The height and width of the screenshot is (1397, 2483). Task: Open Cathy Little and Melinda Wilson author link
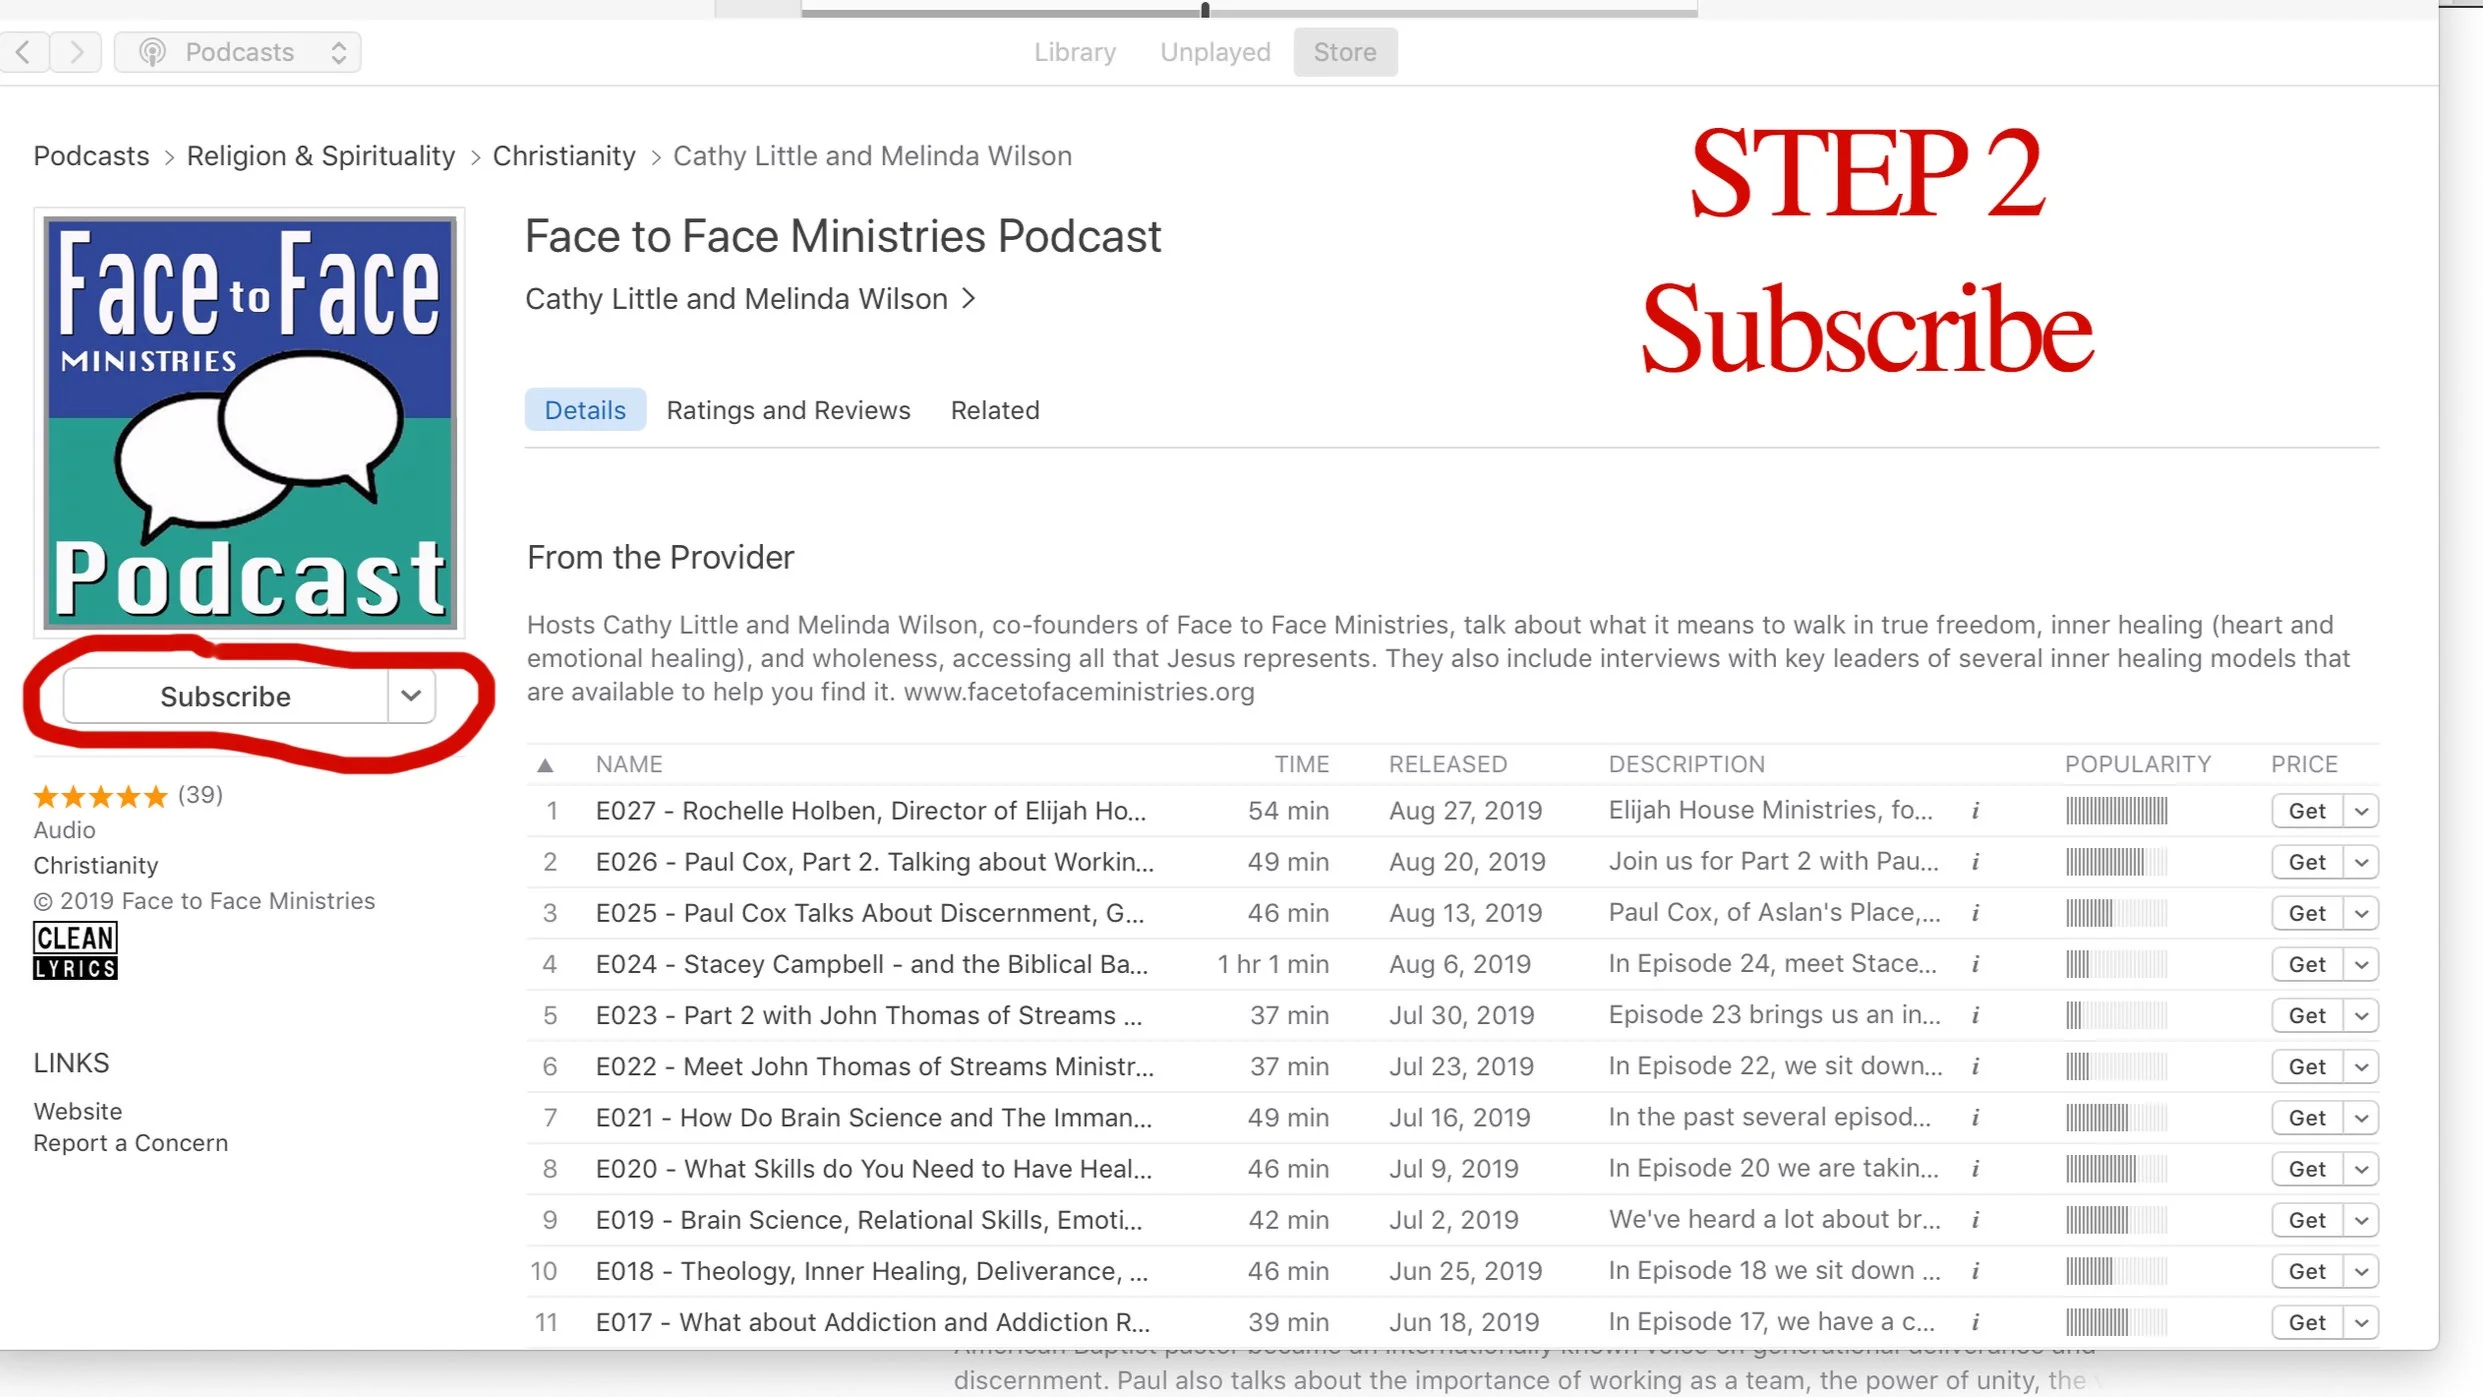point(750,299)
